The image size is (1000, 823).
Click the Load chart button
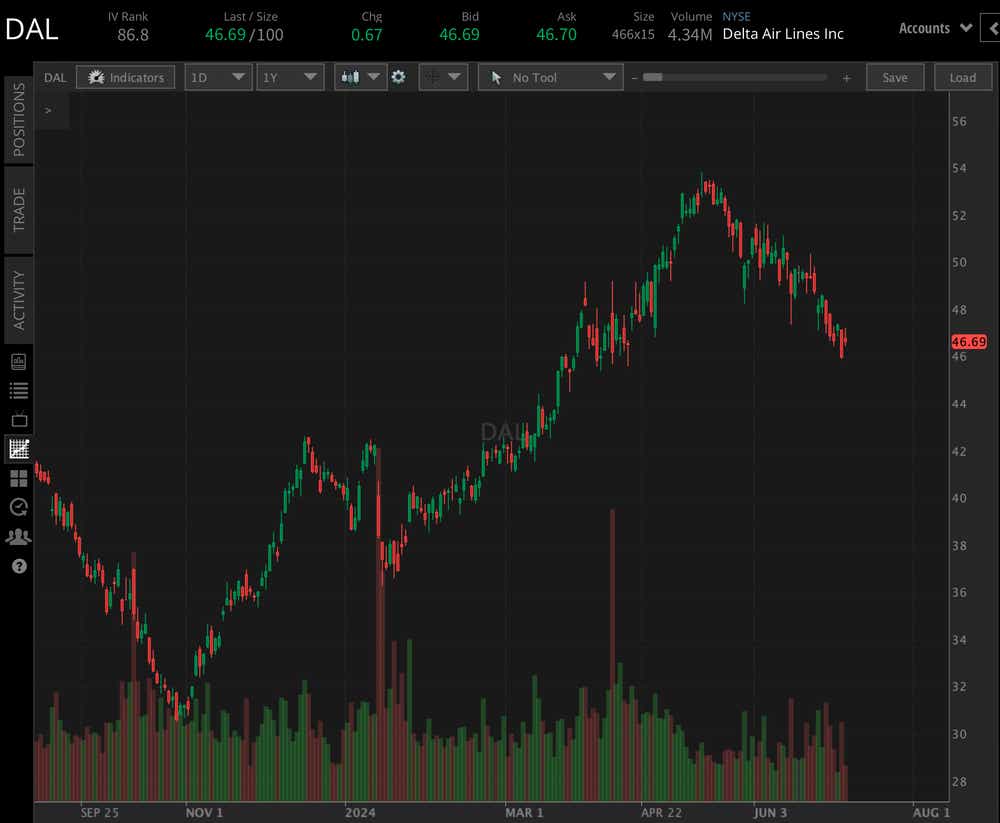point(962,77)
